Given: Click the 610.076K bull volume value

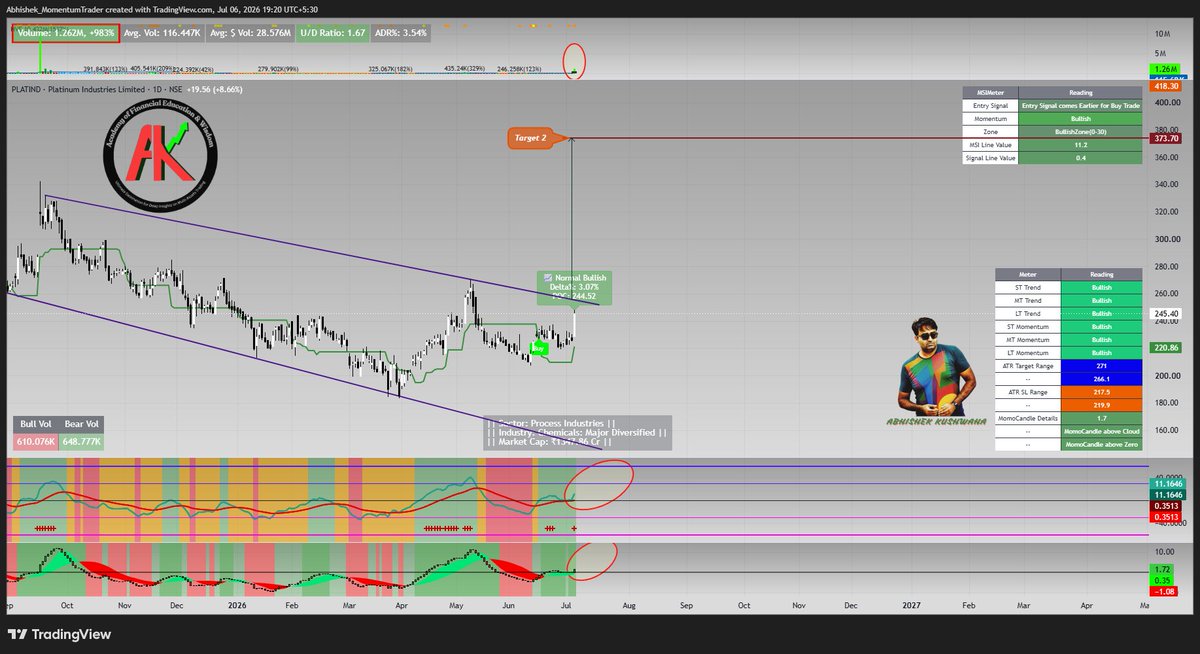Looking at the screenshot, I should [35, 441].
